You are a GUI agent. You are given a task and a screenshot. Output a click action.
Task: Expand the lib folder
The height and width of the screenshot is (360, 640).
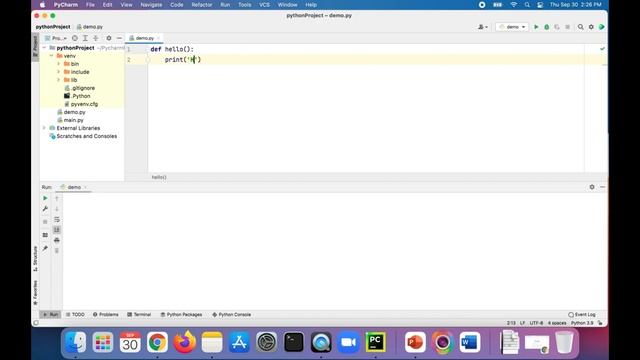[x=59, y=80]
